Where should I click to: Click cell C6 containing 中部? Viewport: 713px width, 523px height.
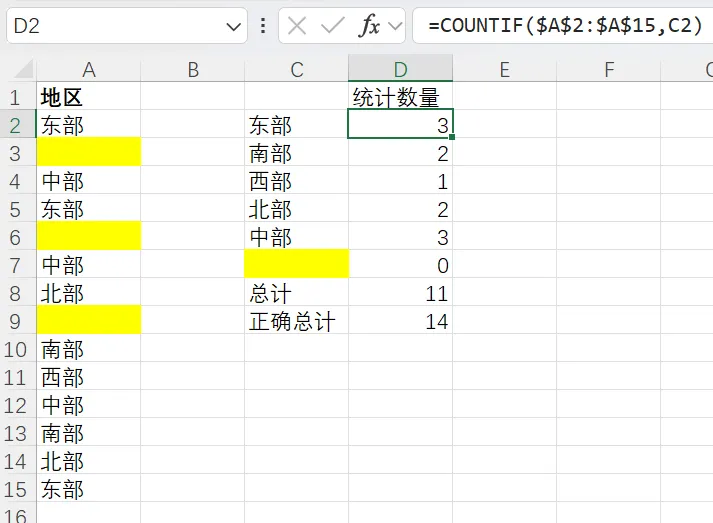coord(296,238)
